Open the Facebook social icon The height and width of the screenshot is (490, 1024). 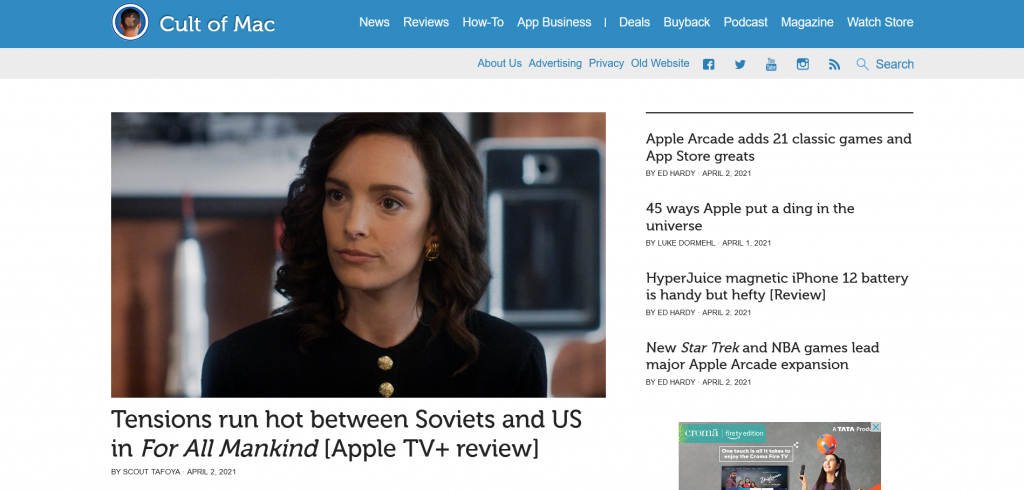709,64
